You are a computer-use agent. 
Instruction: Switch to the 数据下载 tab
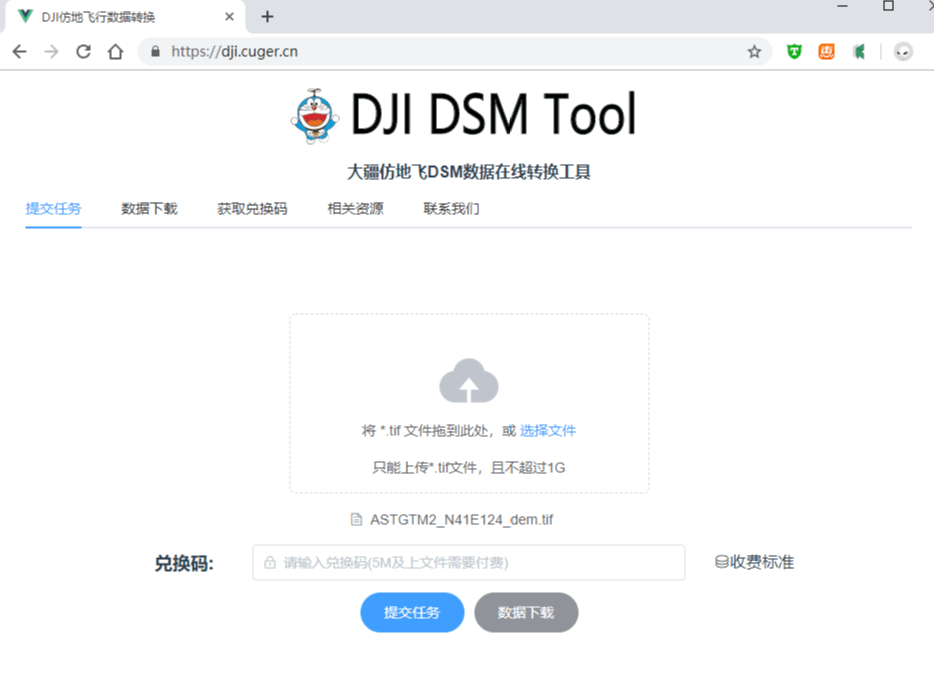point(148,209)
